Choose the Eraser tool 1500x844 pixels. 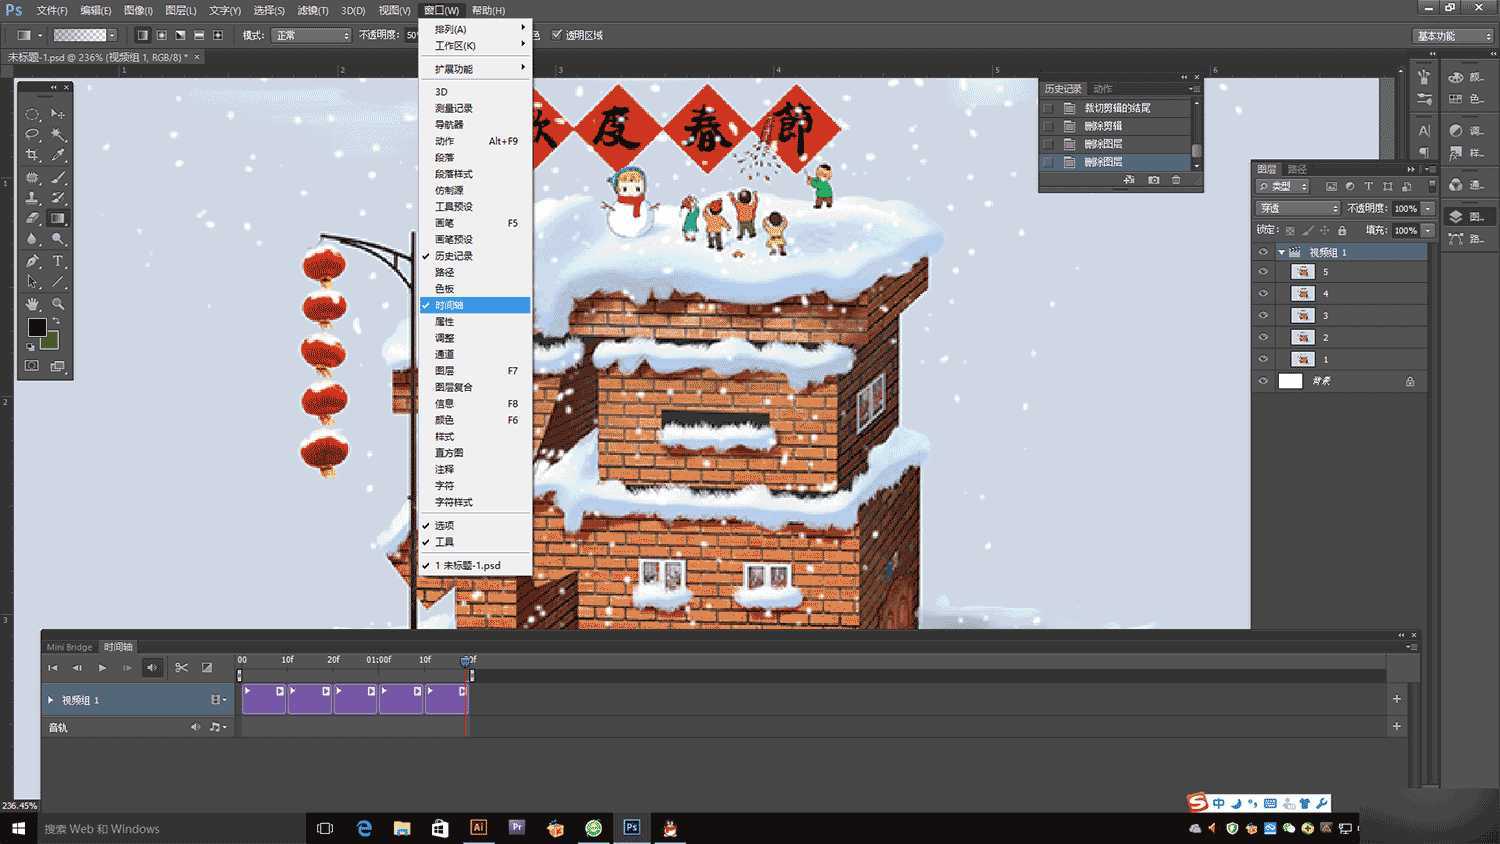coord(32,219)
